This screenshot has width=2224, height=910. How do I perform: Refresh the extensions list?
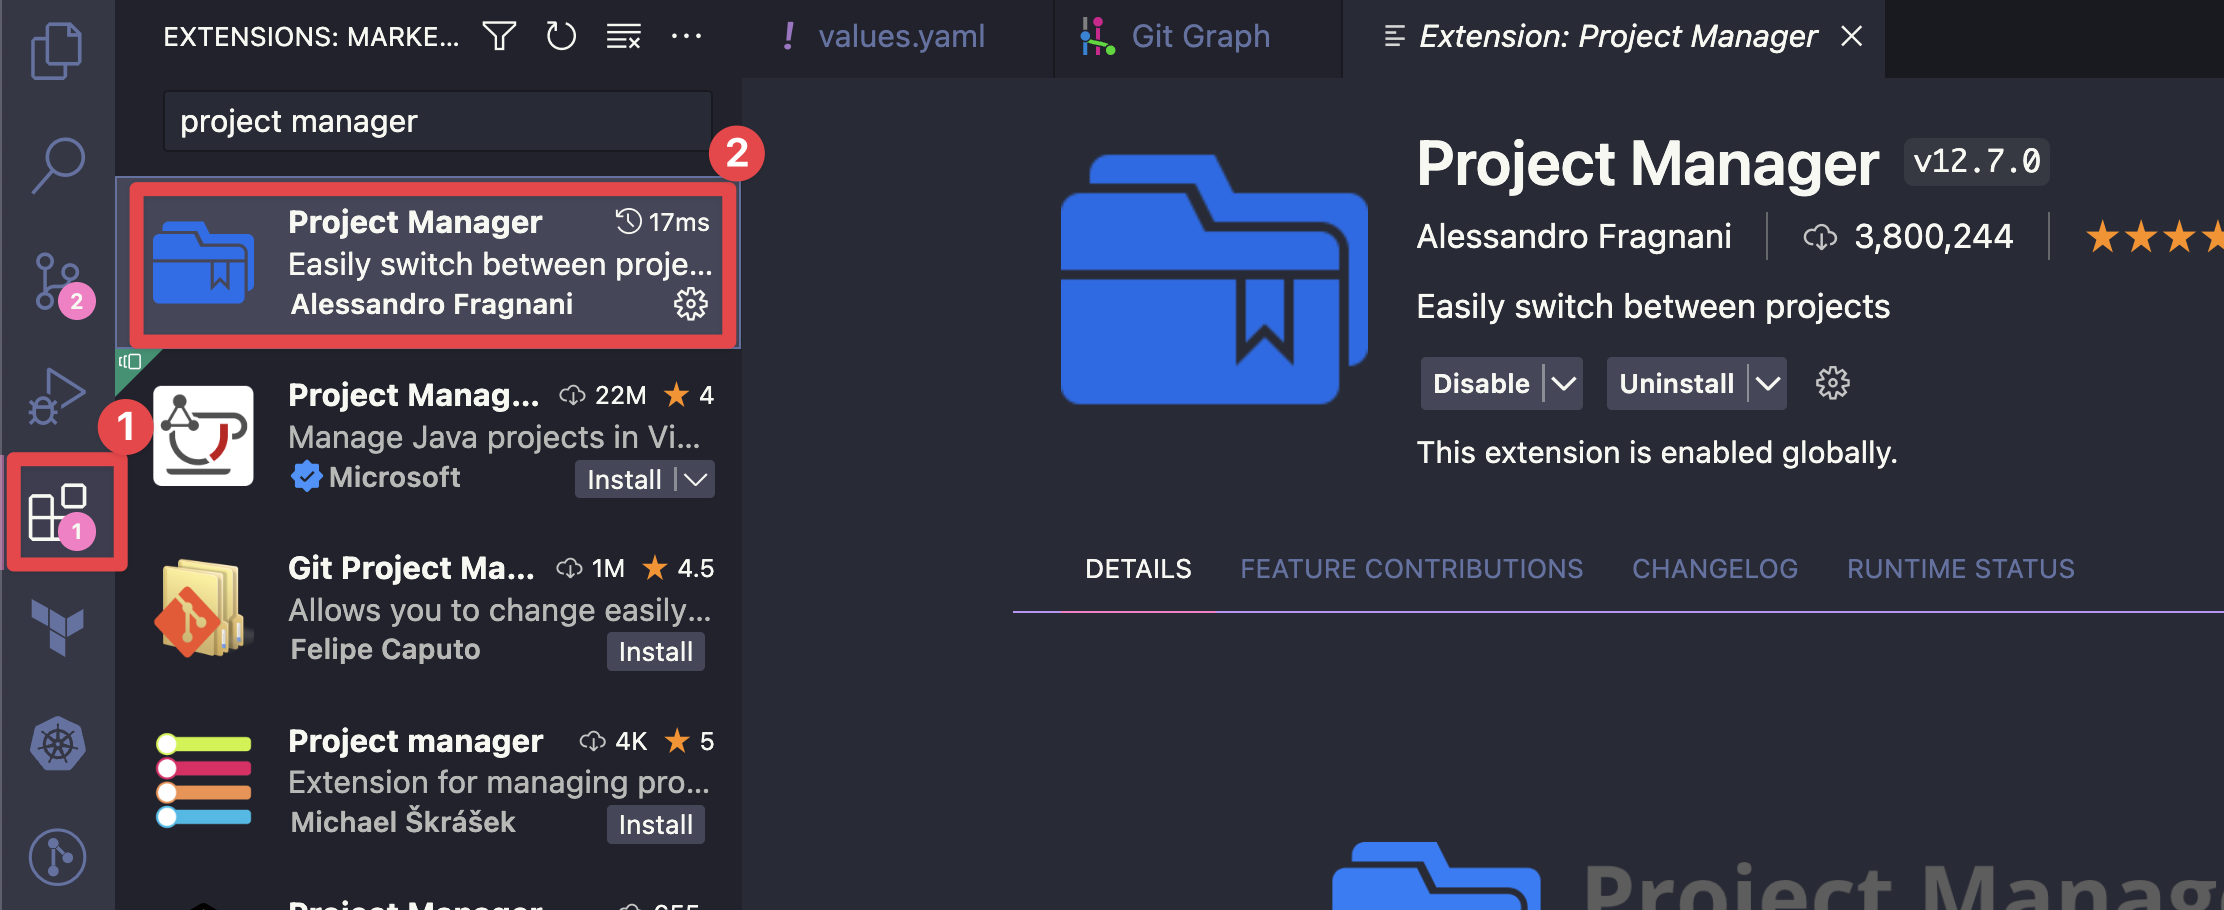click(x=561, y=37)
